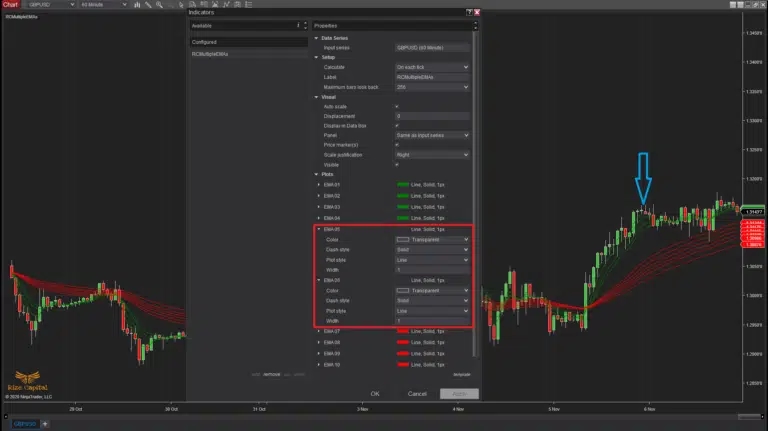Open the Calculate dropdown

coord(432,67)
